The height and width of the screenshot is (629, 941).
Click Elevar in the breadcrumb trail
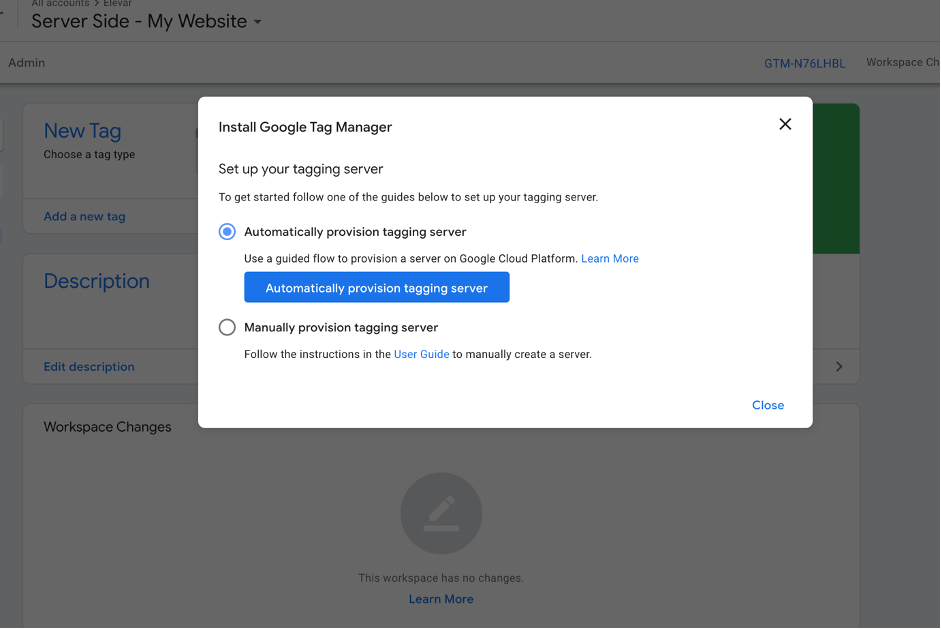point(117,3)
